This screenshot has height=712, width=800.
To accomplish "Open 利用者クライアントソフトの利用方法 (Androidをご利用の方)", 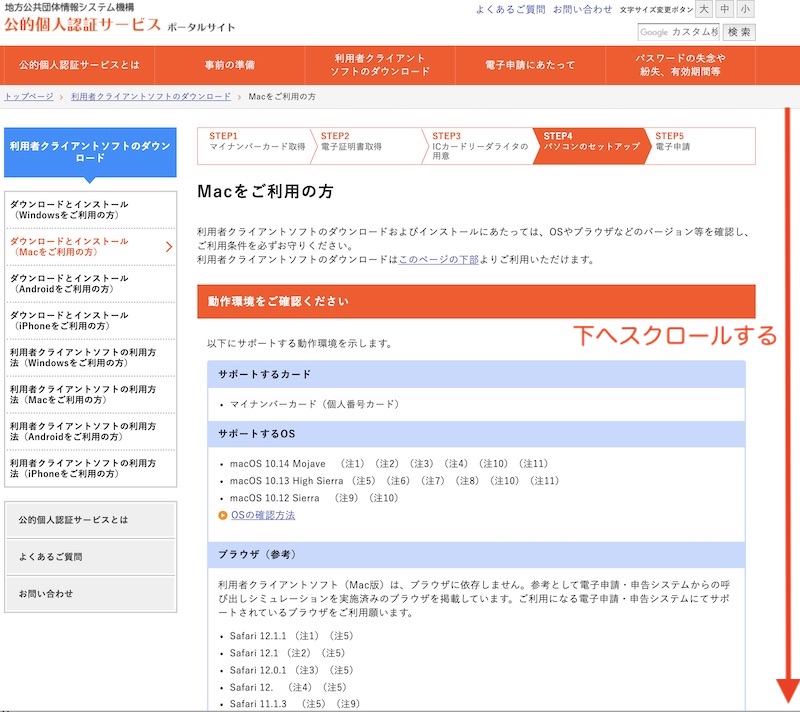I will [x=90, y=431].
